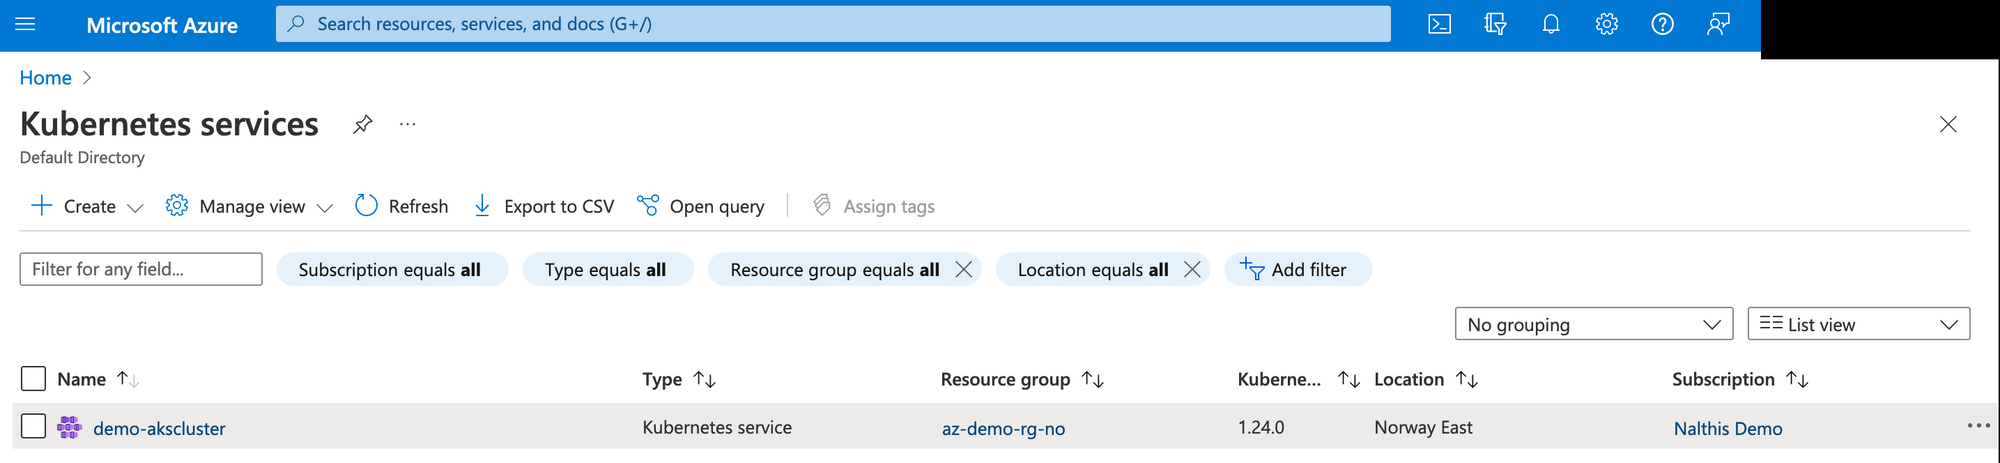
Task: Open the Feedback icon
Action: [1718, 24]
